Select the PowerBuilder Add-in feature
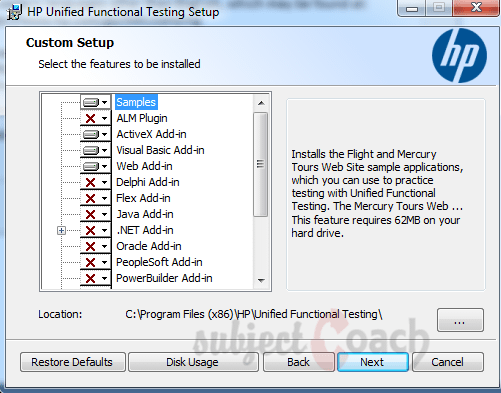This screenshot has height=393, width=501. pyautogui.click(x=164, y=278)
